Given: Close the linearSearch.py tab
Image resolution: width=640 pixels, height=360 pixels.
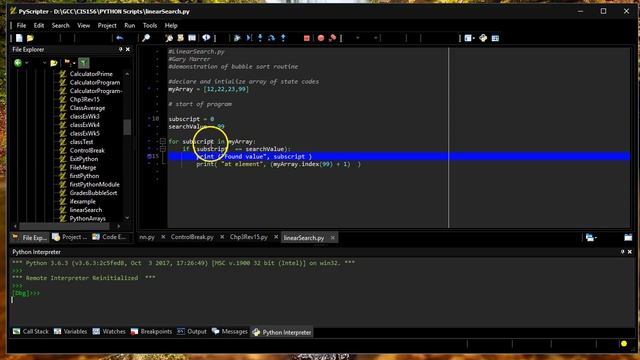Looking at the screenshot, I should click(x=333, y=238).
